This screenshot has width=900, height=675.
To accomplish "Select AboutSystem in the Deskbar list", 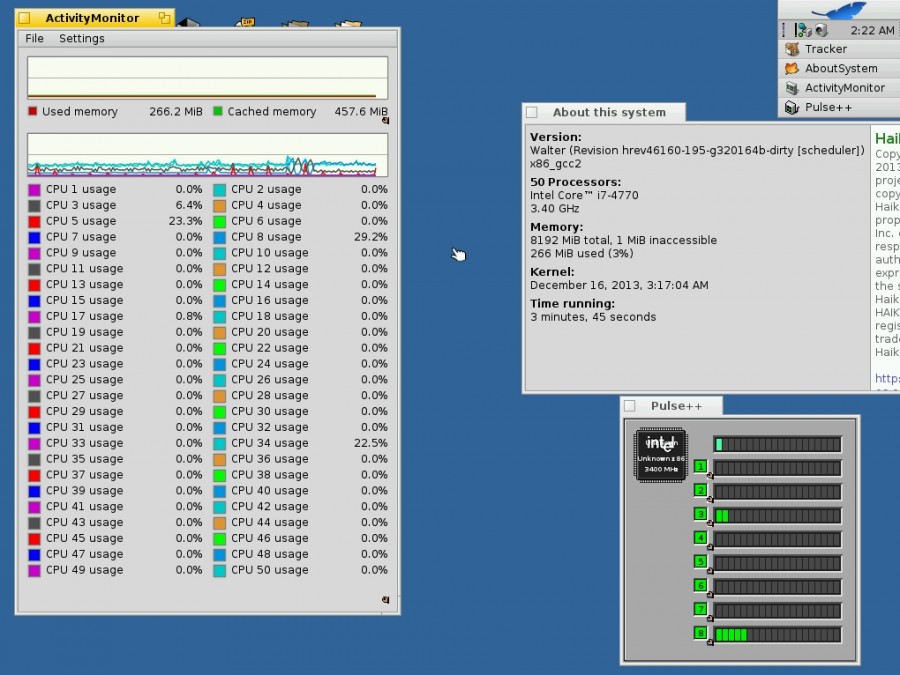I will coord(840,68).
